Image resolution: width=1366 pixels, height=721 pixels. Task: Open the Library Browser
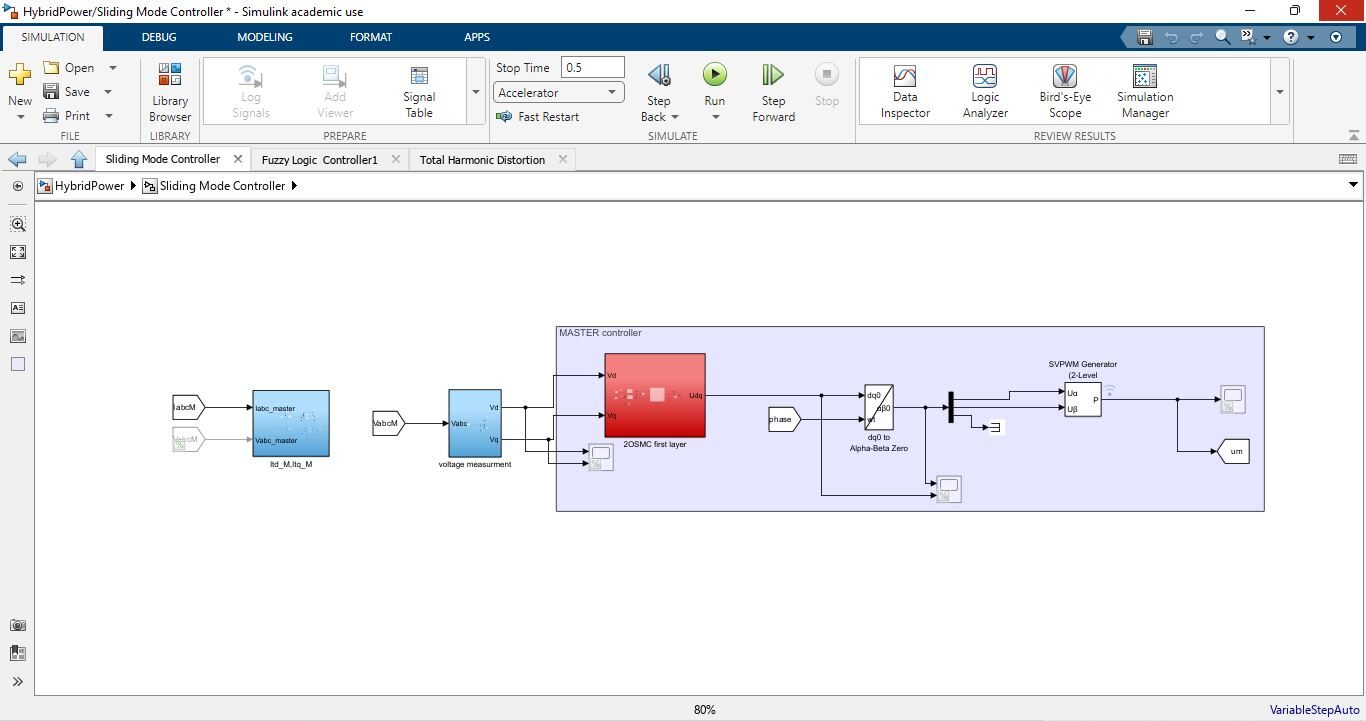(x=170, y=92)
